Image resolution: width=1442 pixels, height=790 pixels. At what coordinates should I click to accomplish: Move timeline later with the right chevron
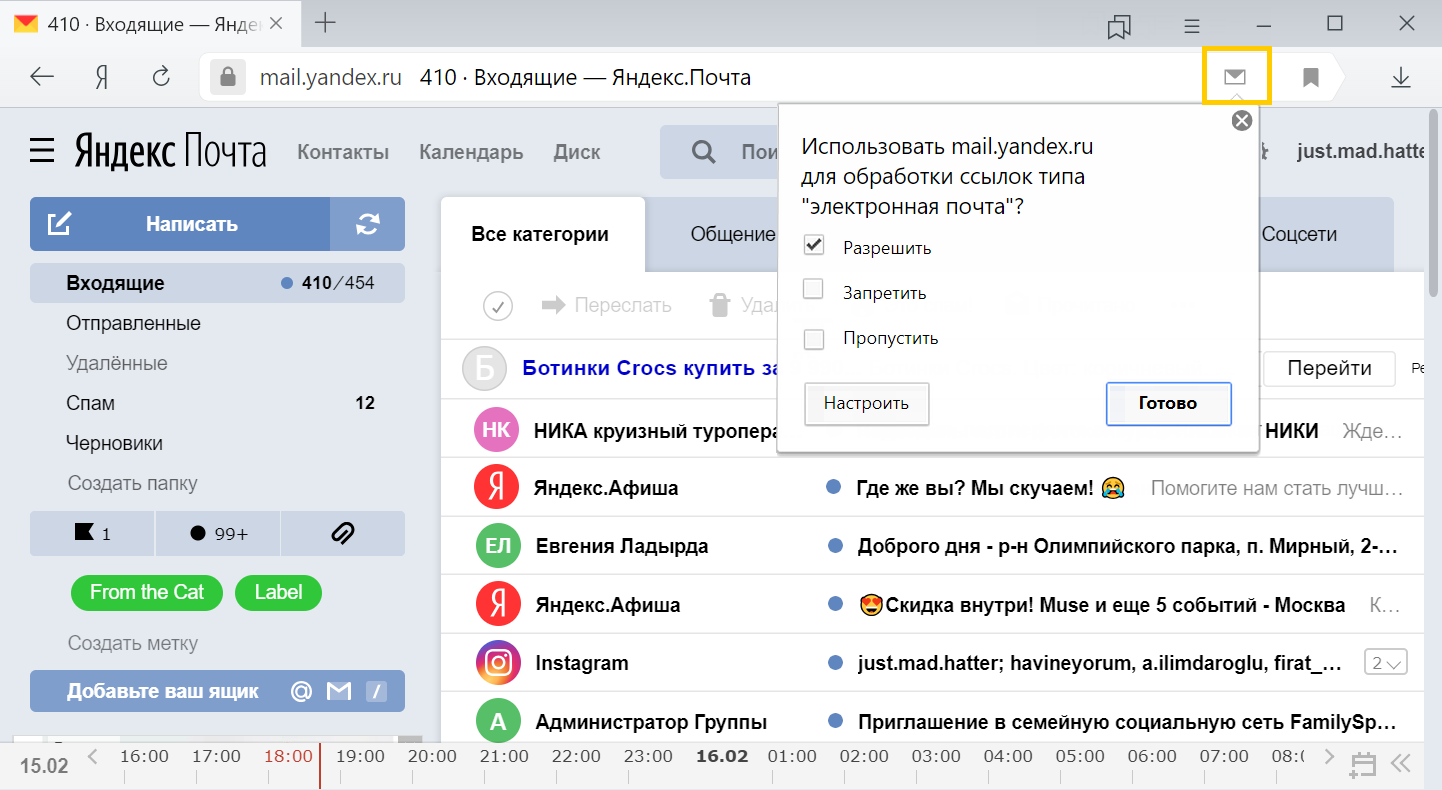click(x=1329, y=755)
